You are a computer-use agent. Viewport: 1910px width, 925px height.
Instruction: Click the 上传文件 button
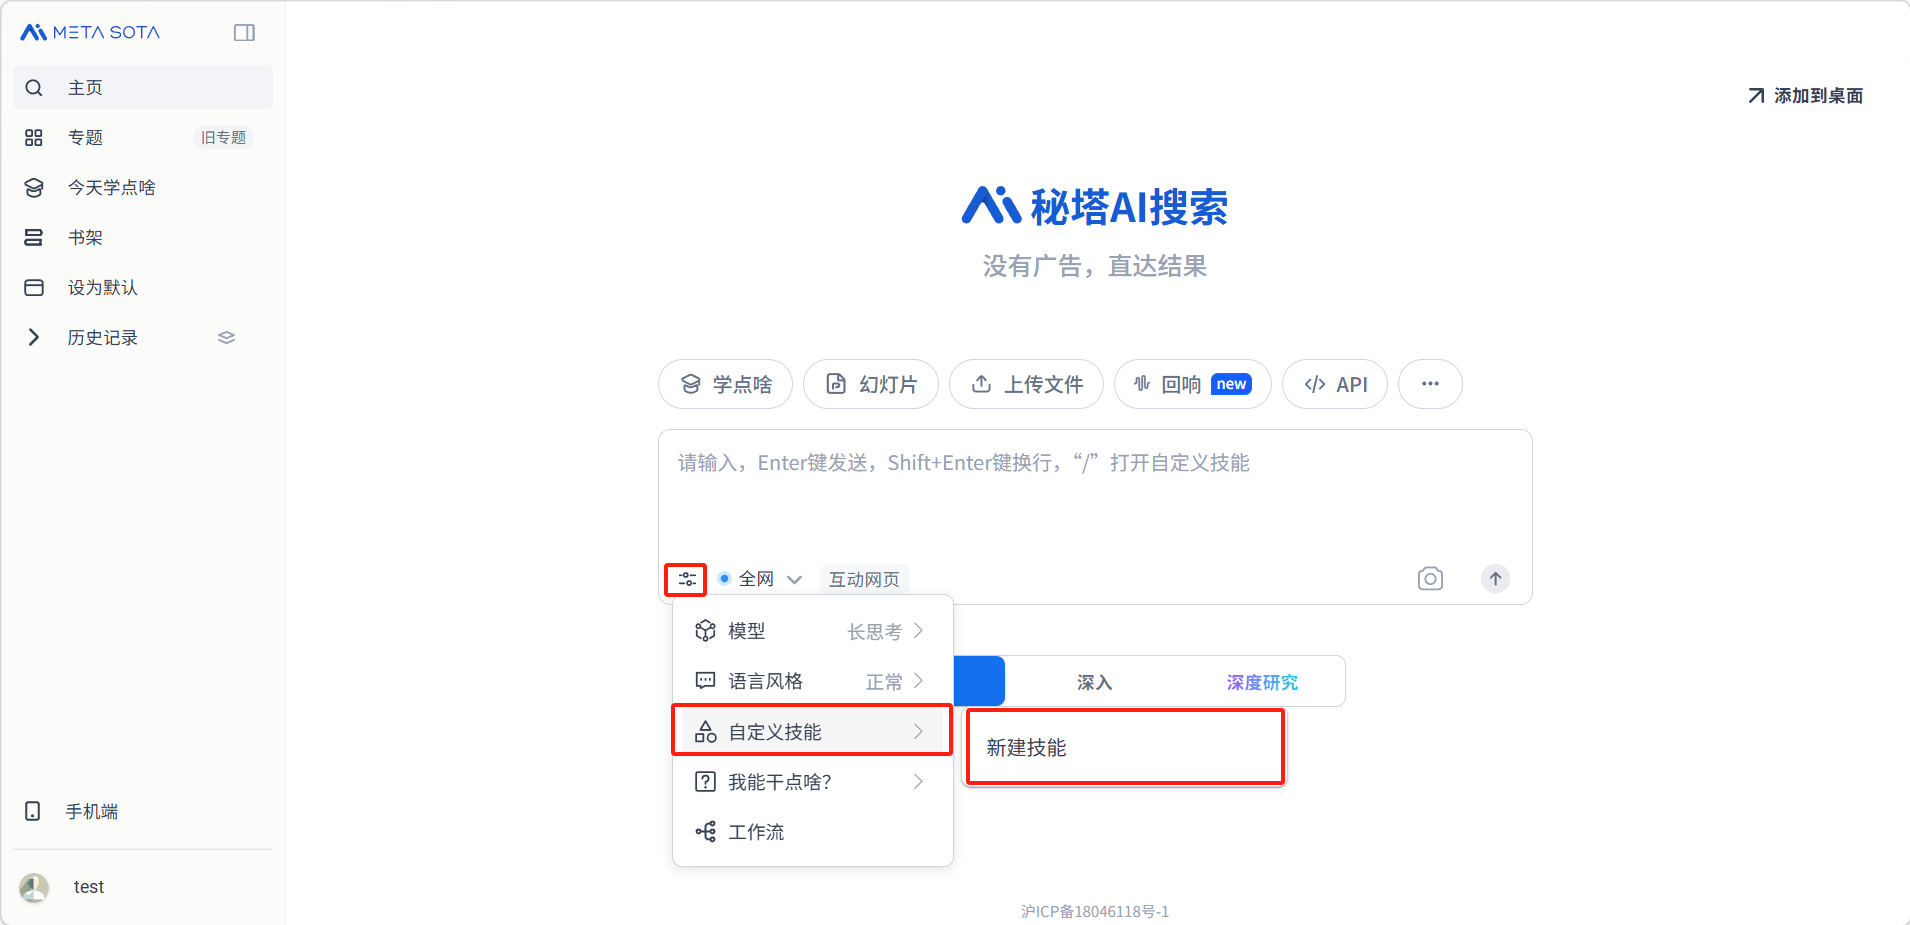1026,384
